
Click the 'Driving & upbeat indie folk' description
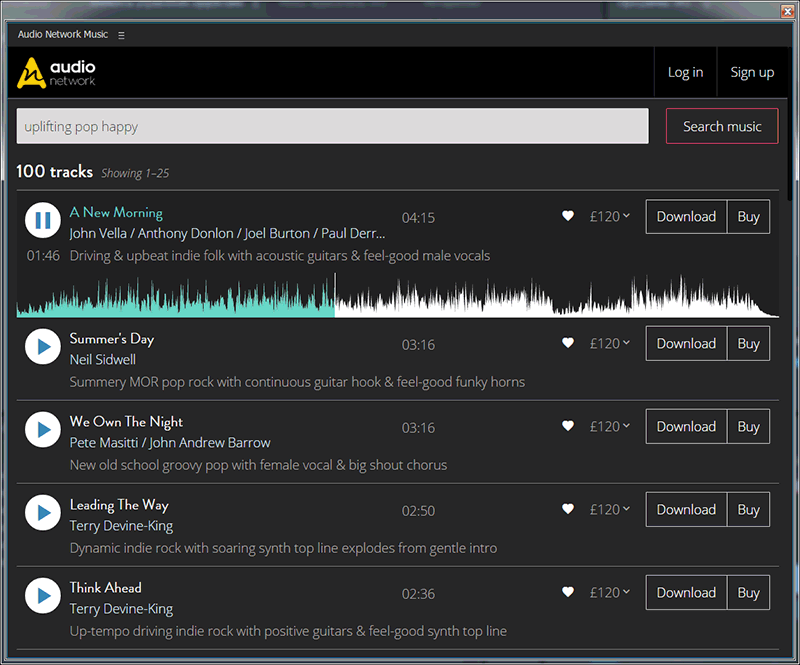280,256
